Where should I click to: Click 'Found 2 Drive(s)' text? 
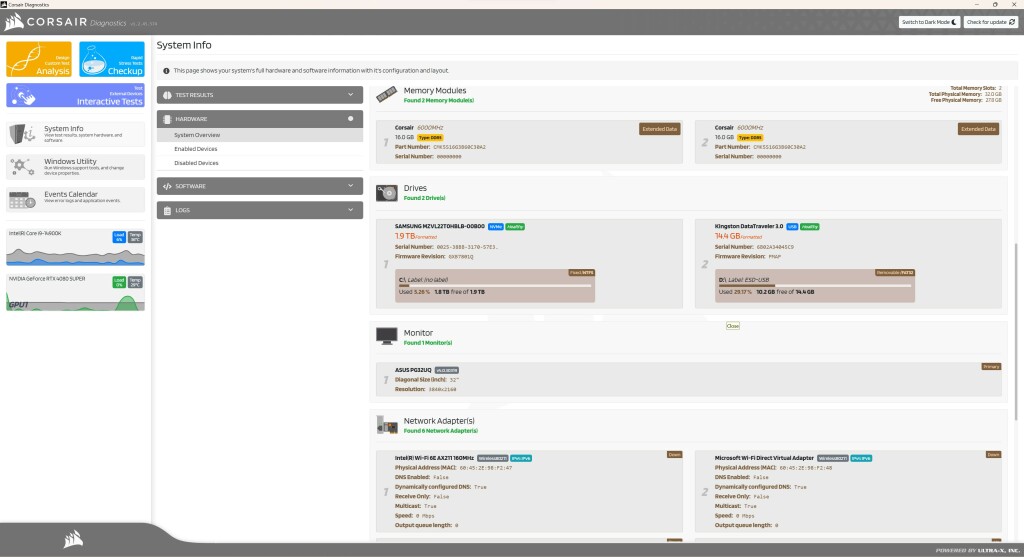[x=424, y=198]
